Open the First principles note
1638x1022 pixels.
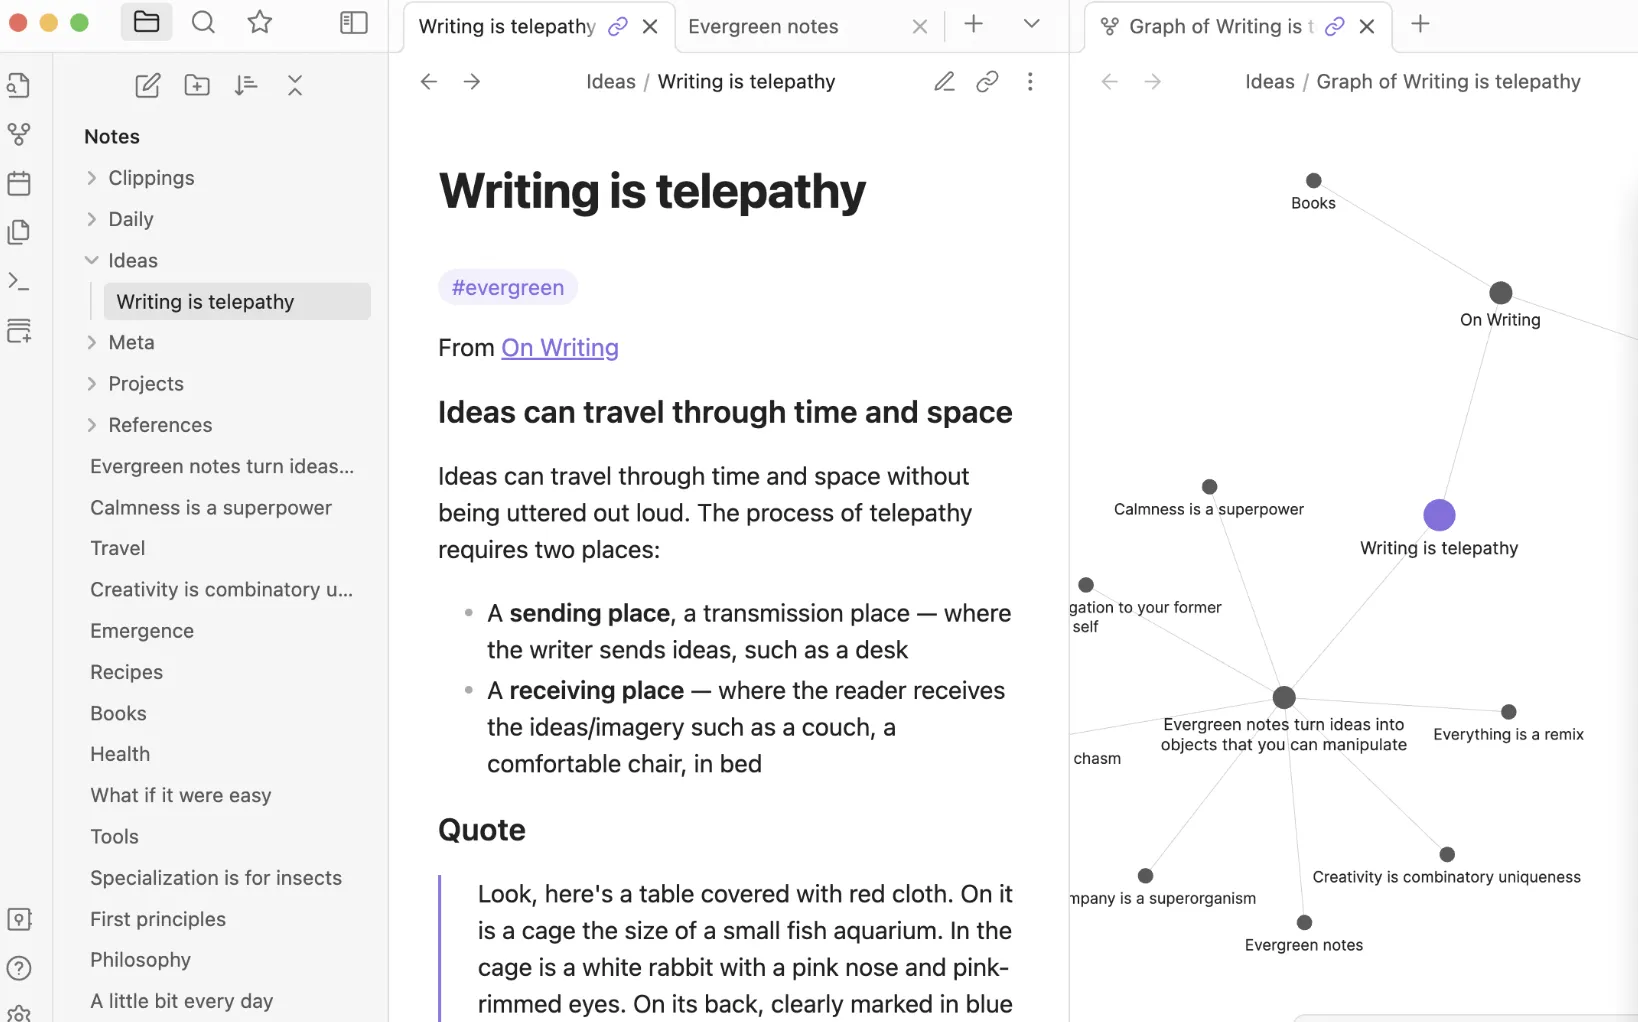158,919
